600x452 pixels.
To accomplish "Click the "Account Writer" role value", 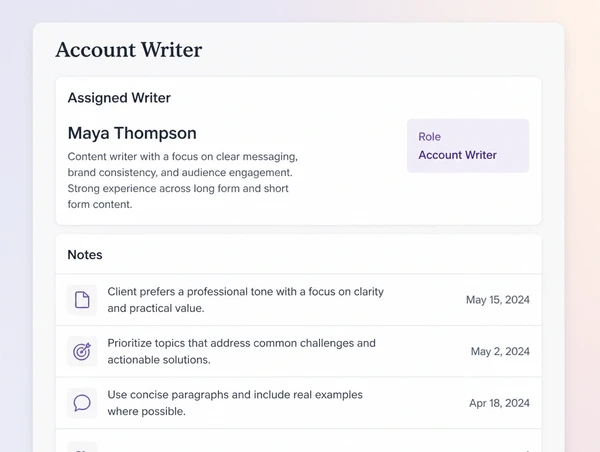I will click(x=457, y=155).
